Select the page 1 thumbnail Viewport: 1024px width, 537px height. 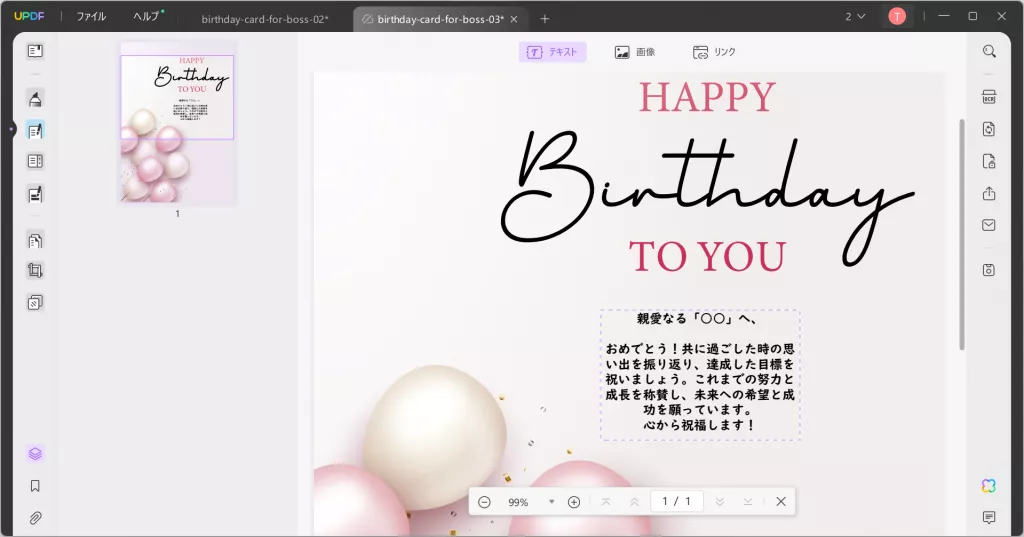177,123
